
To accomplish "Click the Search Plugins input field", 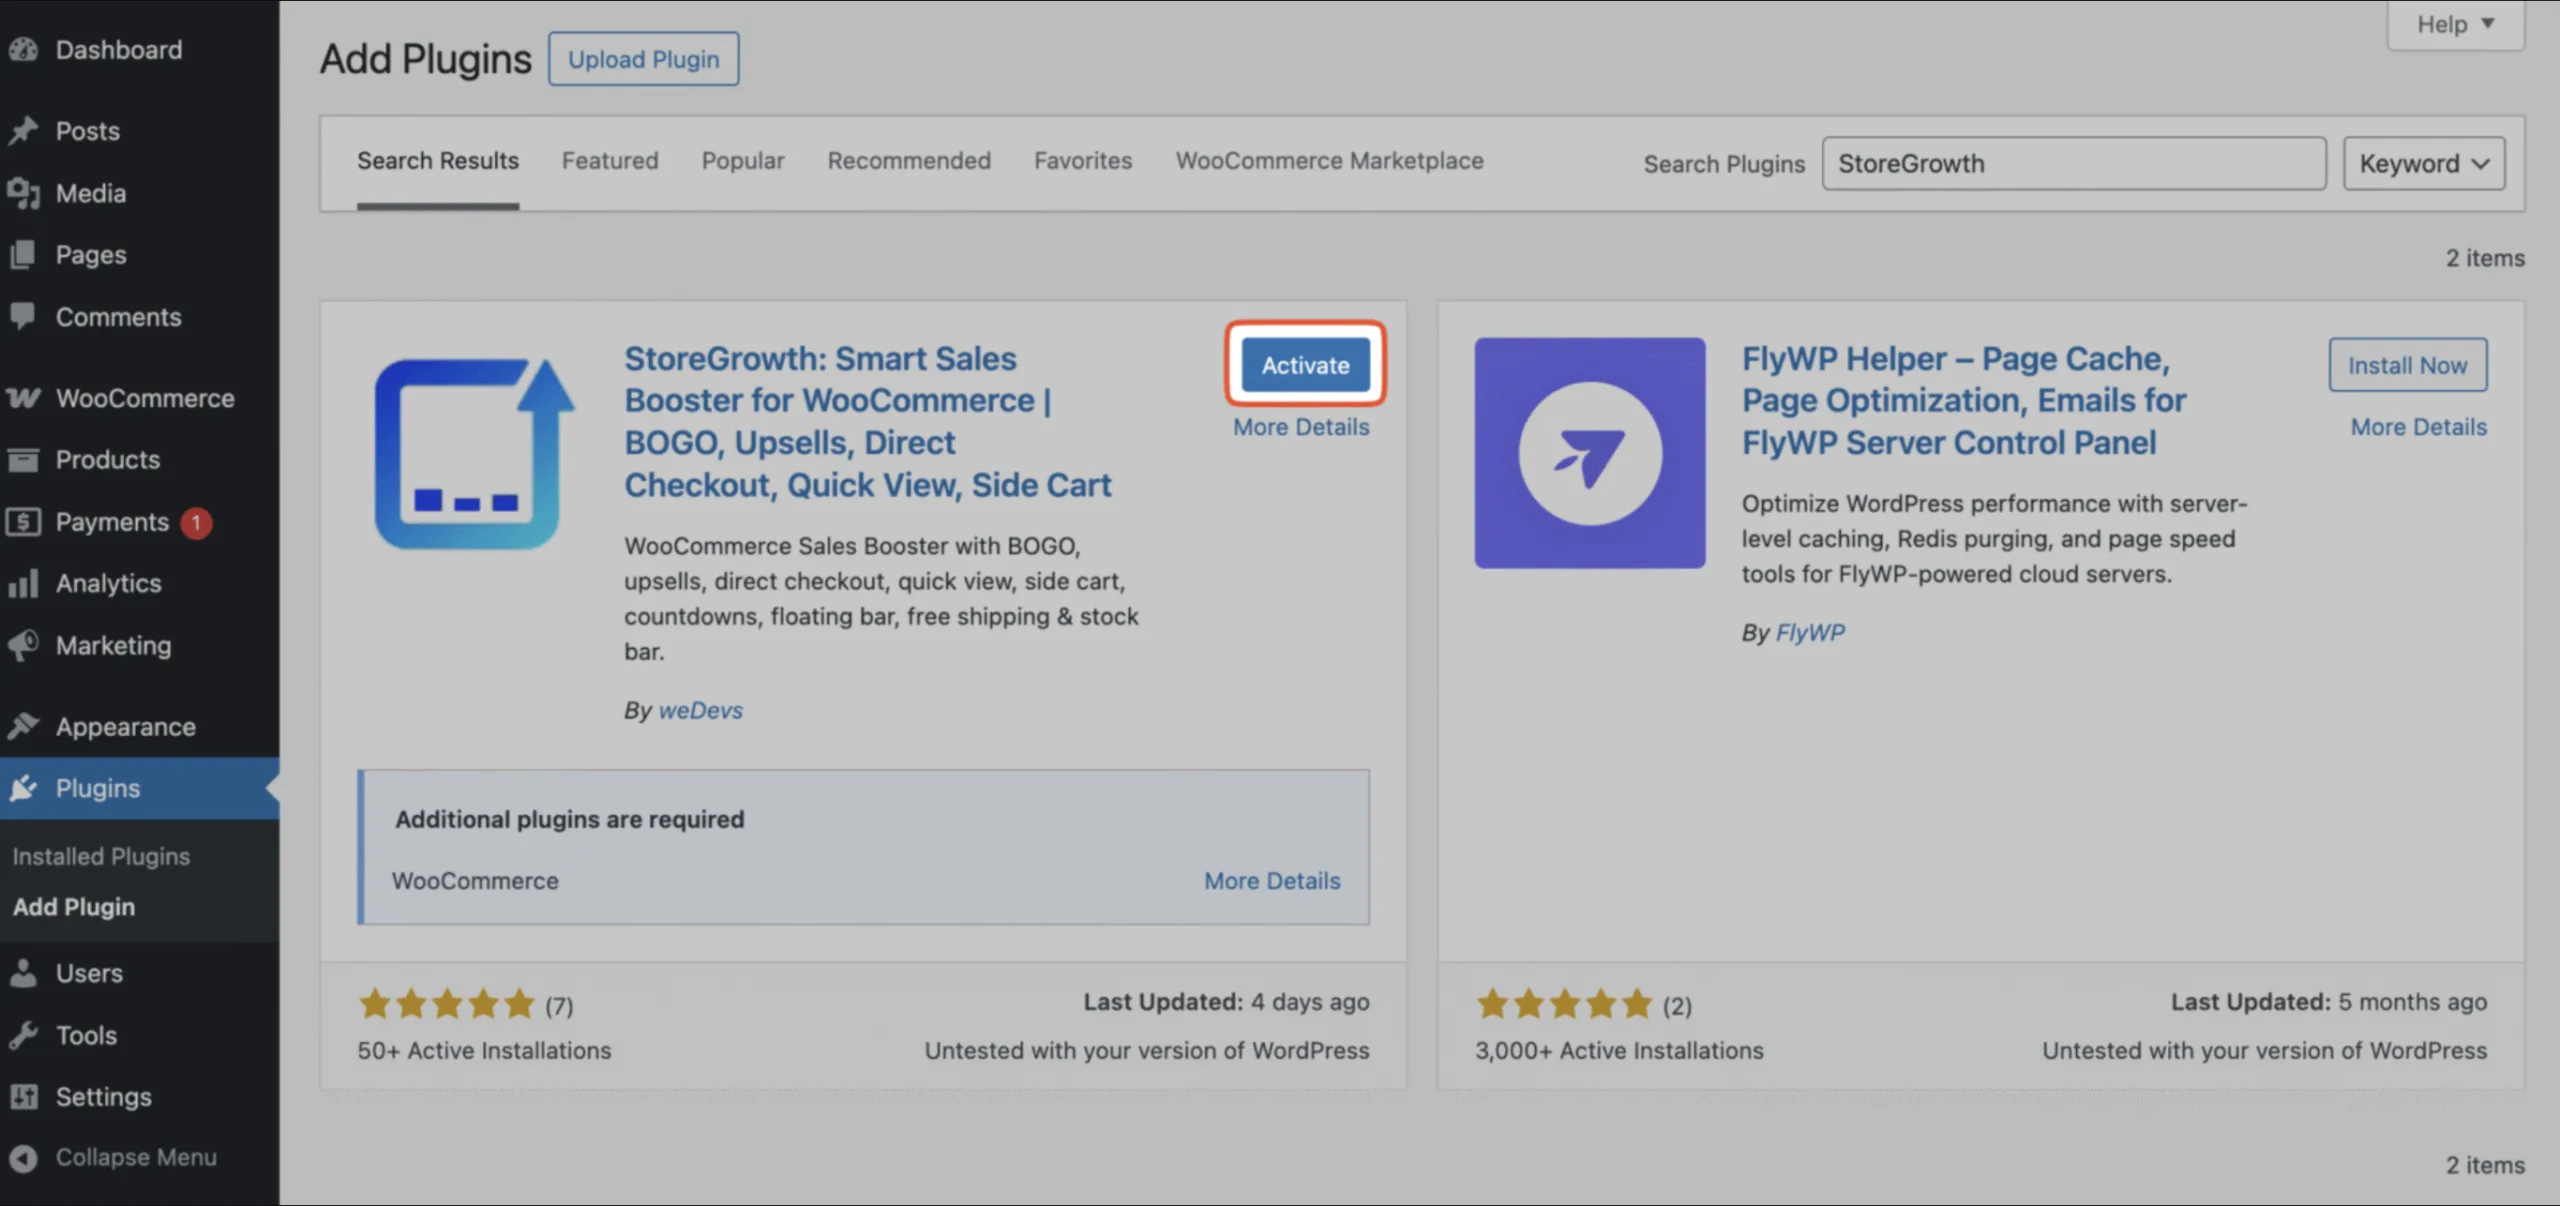I will point(2074,163).
